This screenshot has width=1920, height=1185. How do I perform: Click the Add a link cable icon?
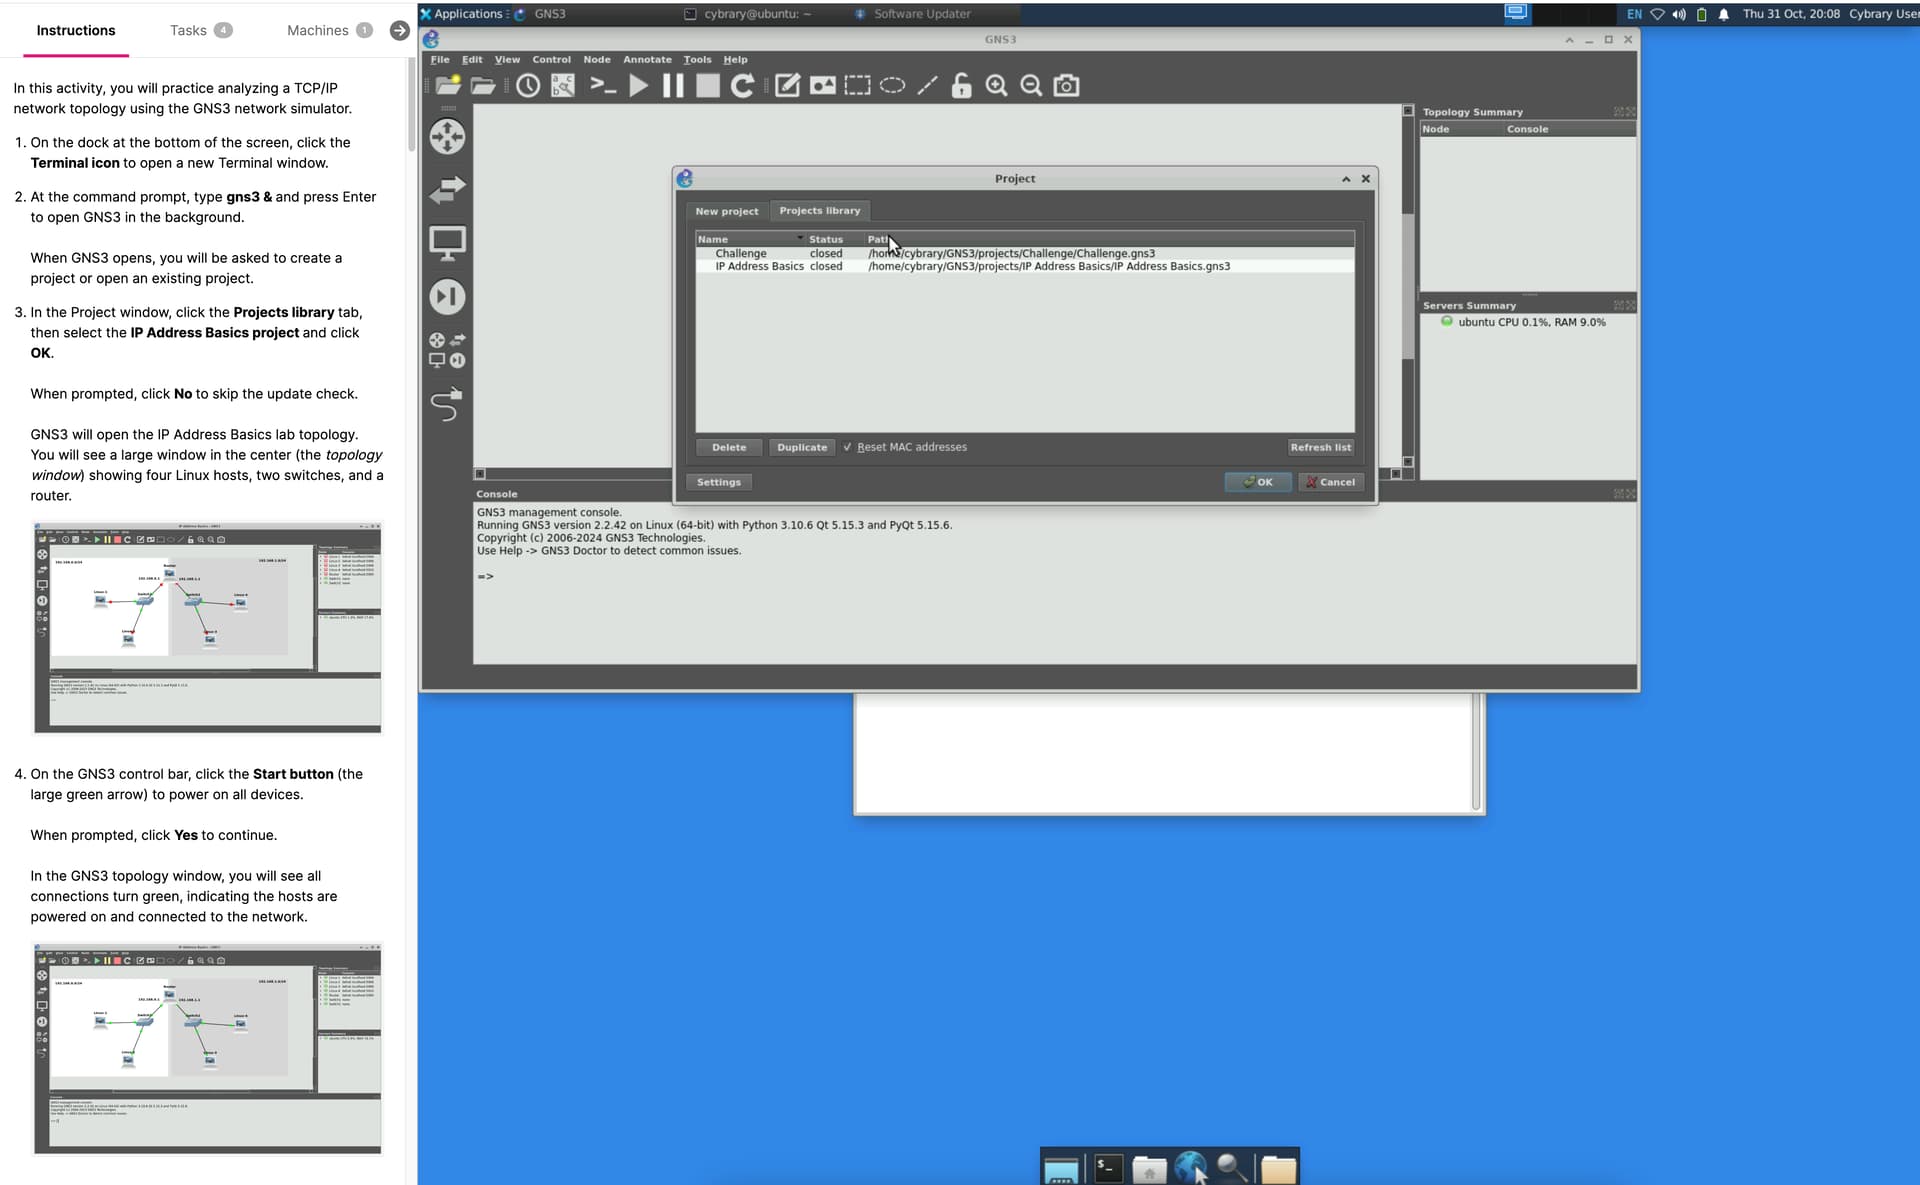pyautogui.click(x=447, y=404)
